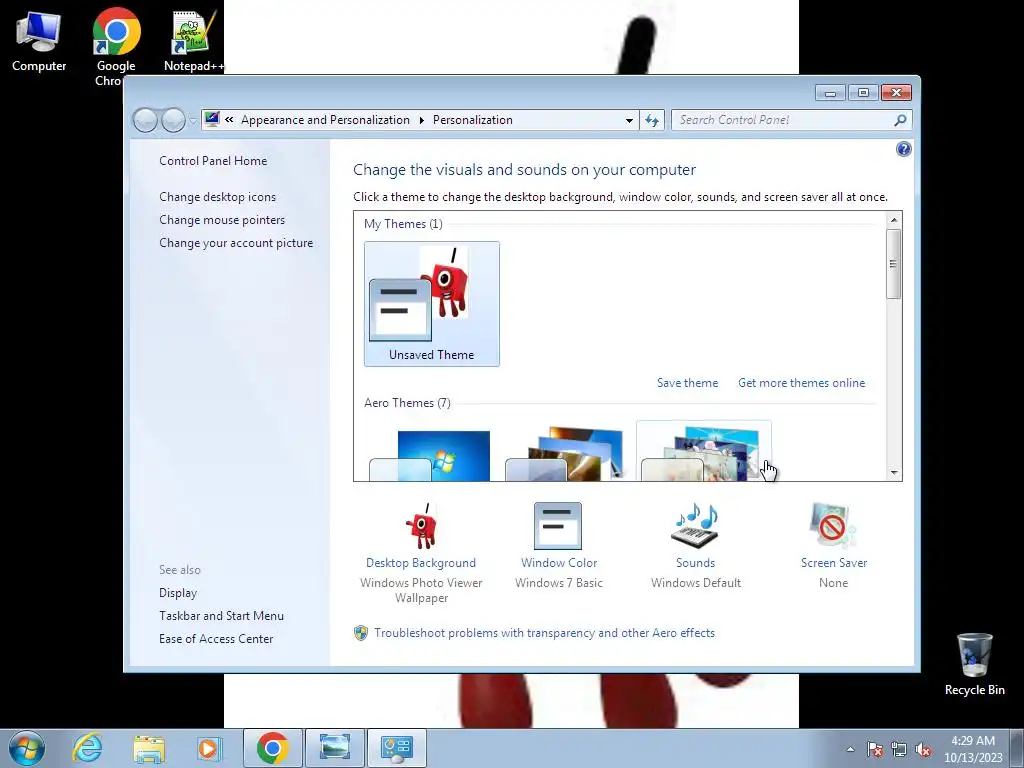Click the refresh button beside address bar
The image size is (1024, 768).
pyautogui.click(x=652, y=120)
